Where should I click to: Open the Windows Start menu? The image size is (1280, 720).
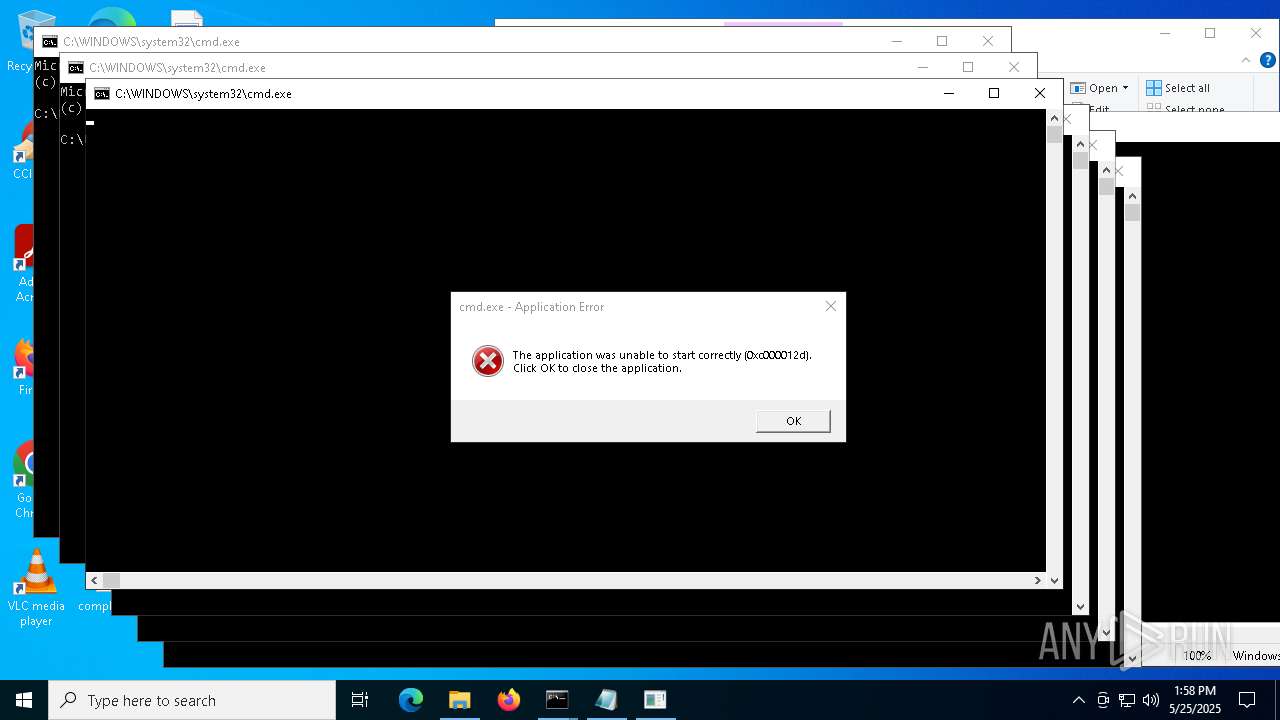coord(24,700)
